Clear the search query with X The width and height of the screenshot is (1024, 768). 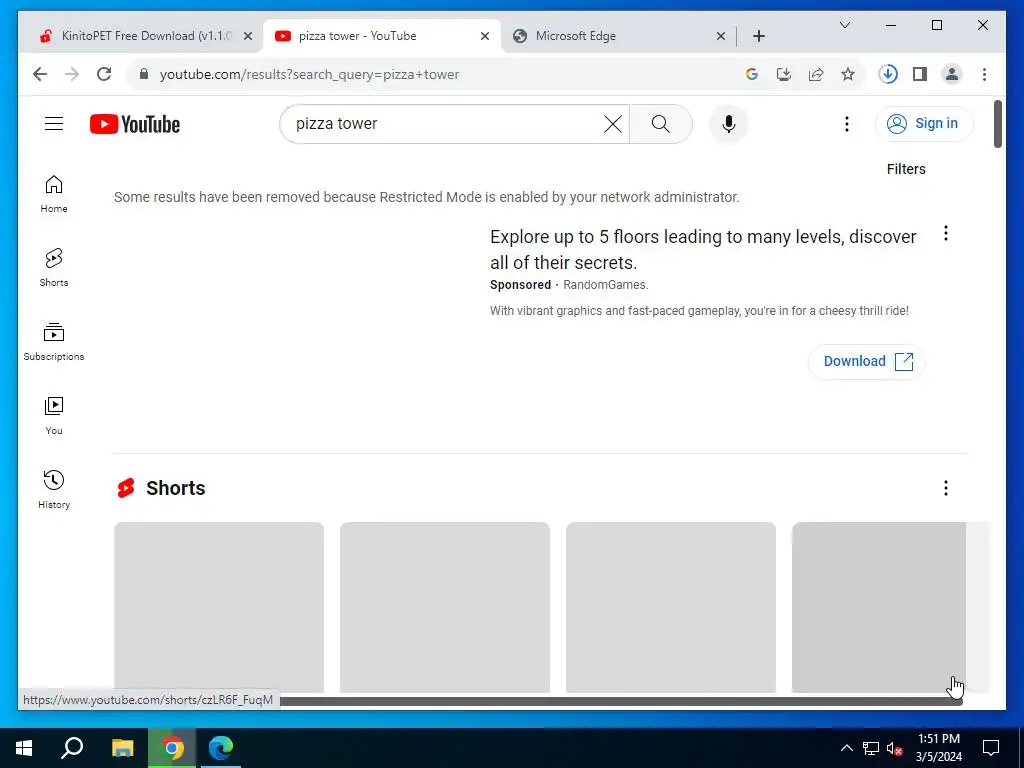point(613,124)
